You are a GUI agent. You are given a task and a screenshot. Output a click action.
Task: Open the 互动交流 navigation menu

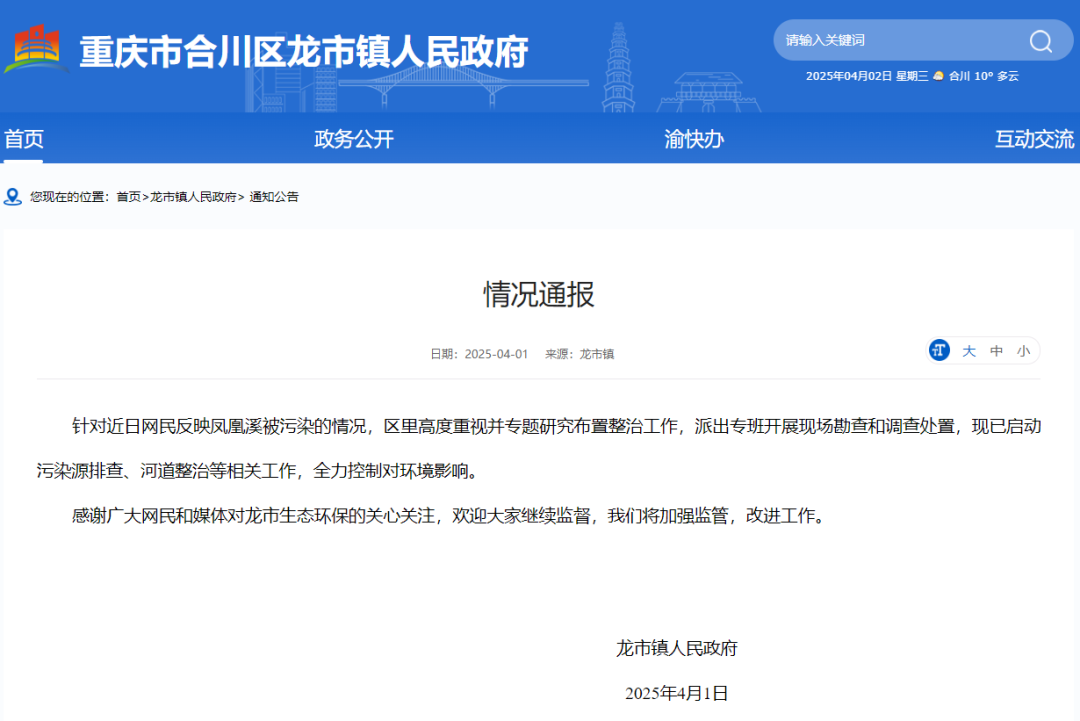point(1035,139)
